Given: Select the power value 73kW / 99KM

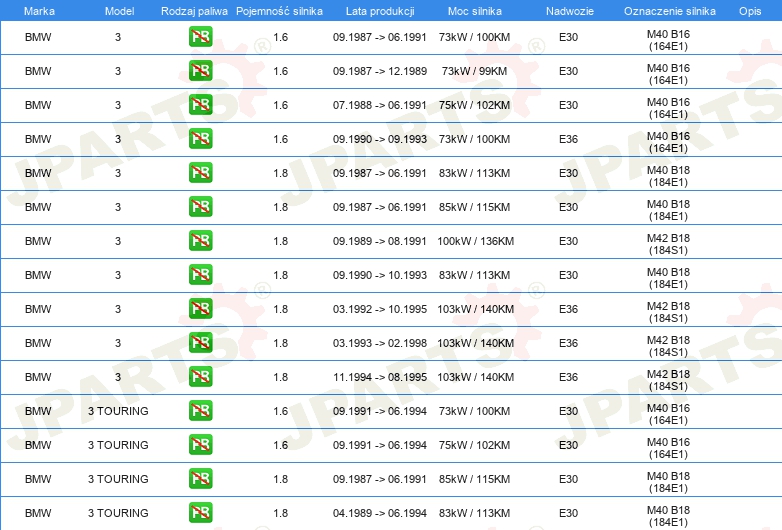Looking at the screenshot, I should click(x=474, y=71).
